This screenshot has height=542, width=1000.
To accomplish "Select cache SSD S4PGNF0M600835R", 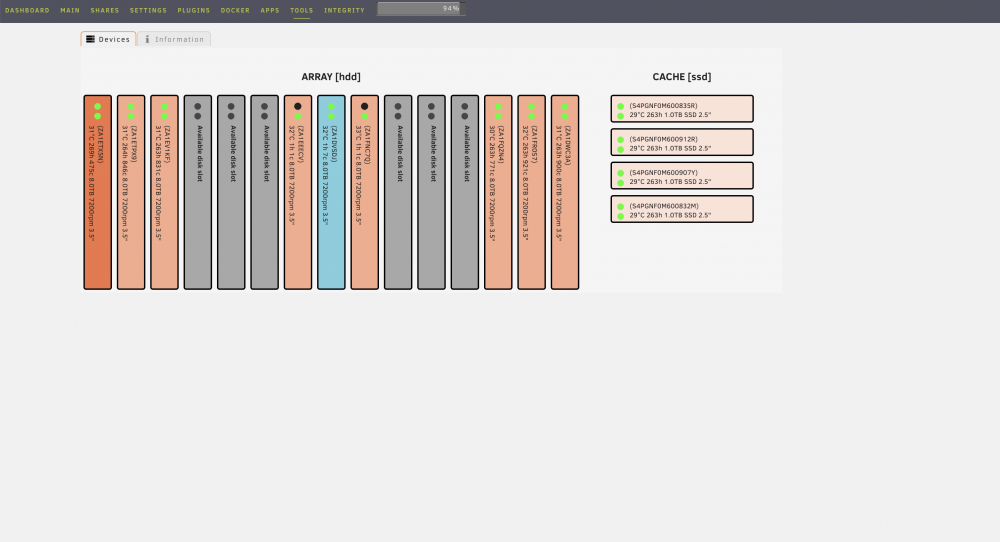I will click(x=682, y=108).
